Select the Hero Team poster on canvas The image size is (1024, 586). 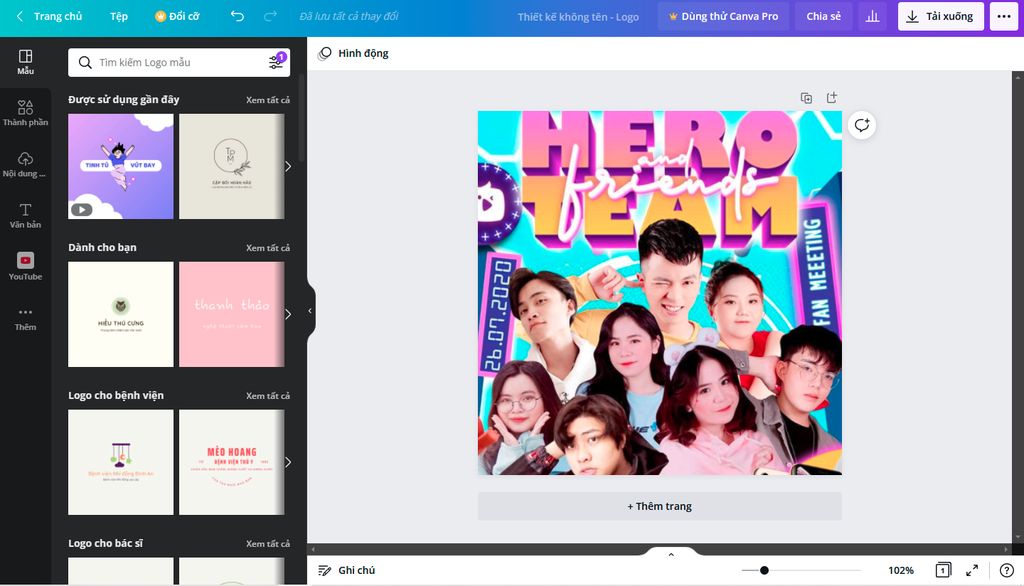[660, 293]
